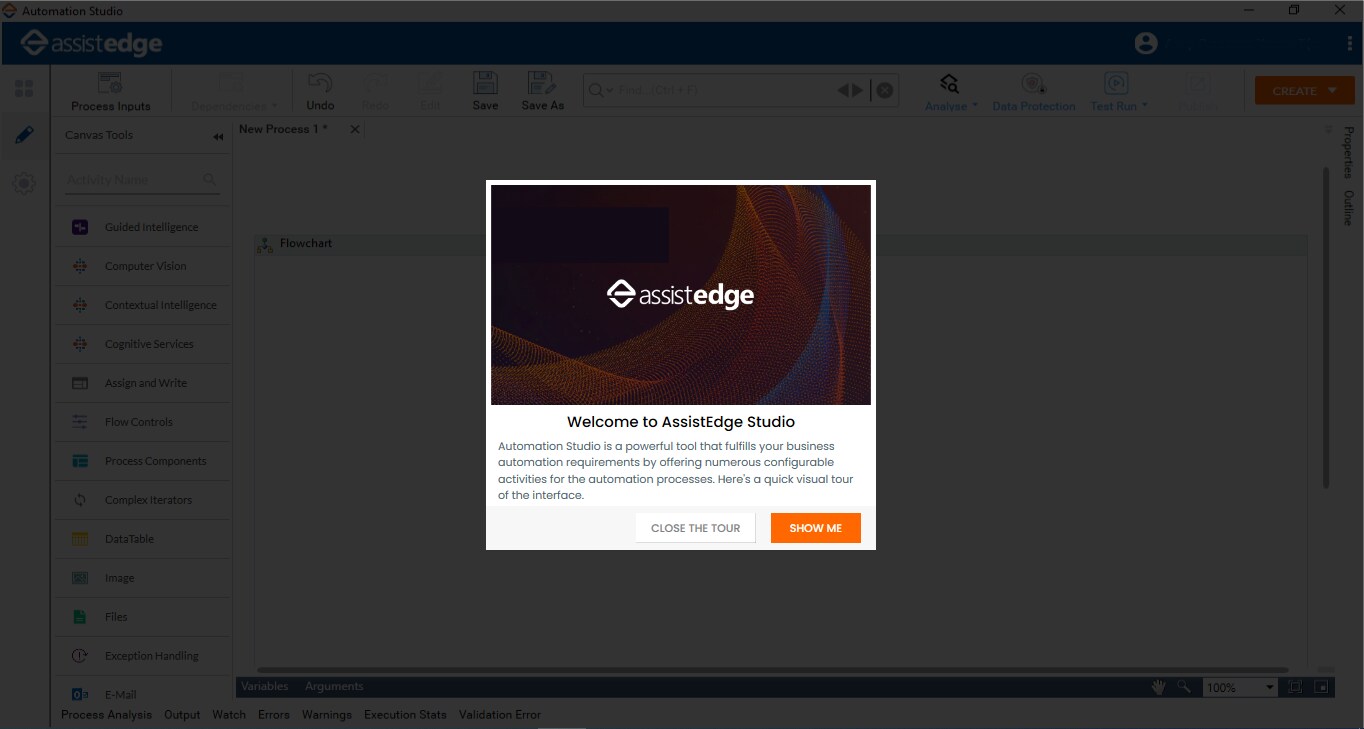Open the 100% zoom dropdown

click(x=1240, y=687)
